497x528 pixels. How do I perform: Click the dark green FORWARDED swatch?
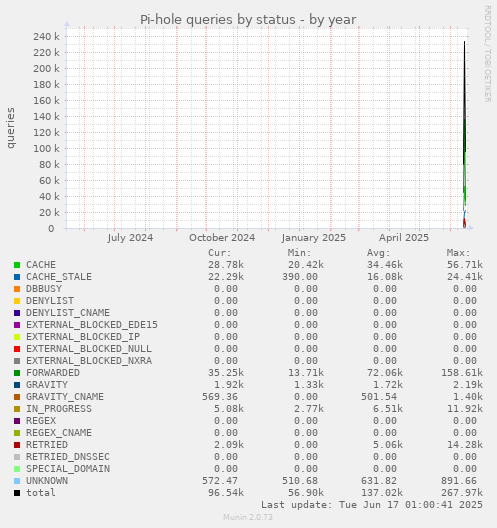coord(17,373)
